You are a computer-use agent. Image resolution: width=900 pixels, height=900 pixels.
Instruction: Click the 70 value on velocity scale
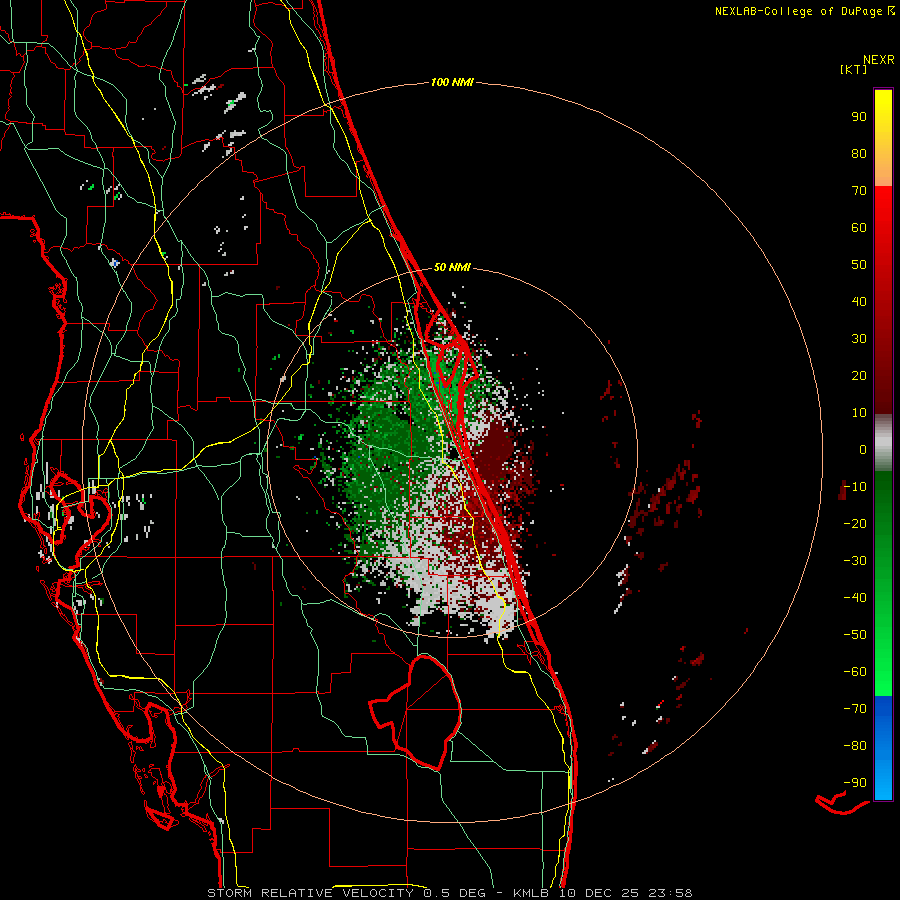tap(859, 191)
